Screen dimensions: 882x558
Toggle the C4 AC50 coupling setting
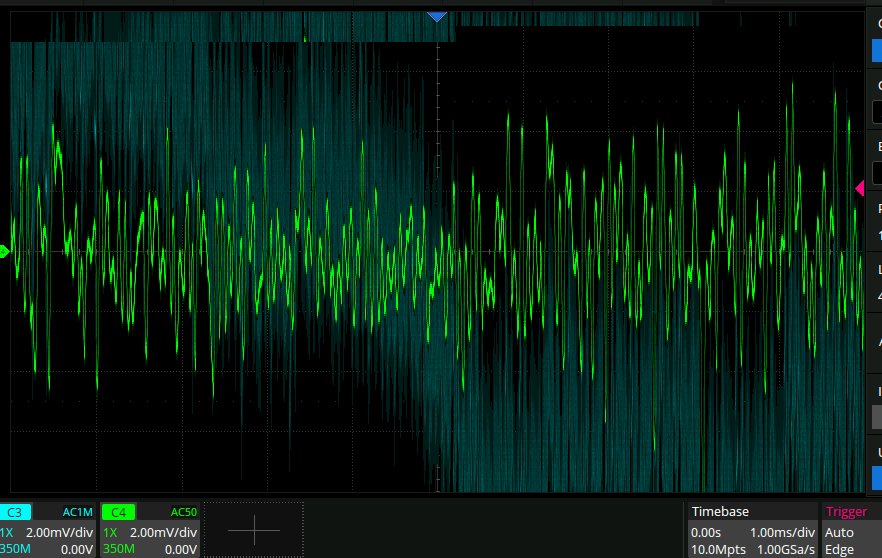(x=183, y=512)
